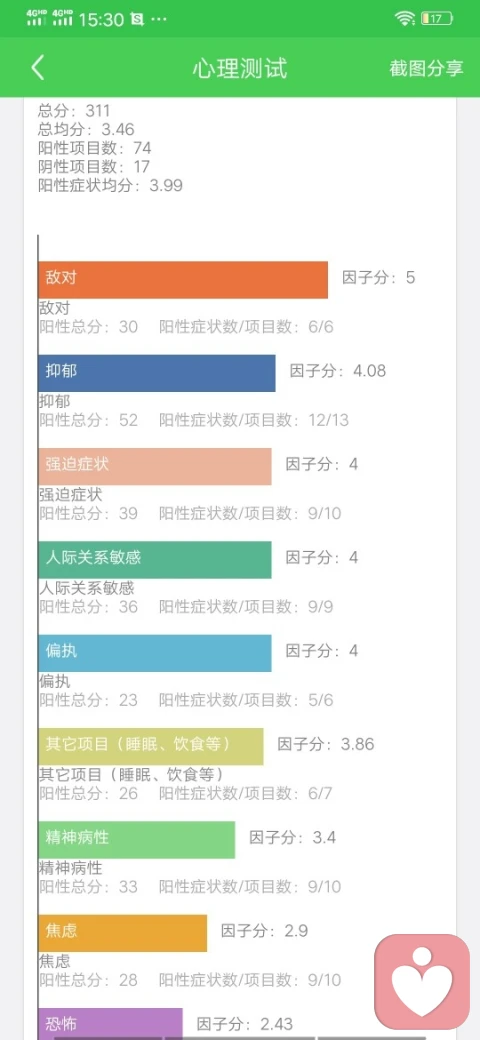The image size is (480, 1040).
Task: Tap the yellow 其它项目（睡眠、饮食等）bar
Action: 151,746
